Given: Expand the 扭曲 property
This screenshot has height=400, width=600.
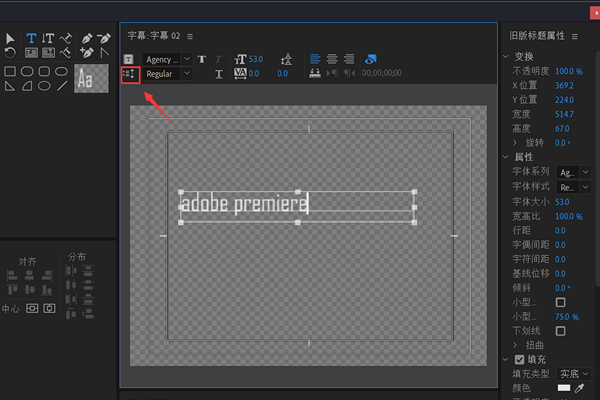Looking at the screenshot, I should coord(515,345).
